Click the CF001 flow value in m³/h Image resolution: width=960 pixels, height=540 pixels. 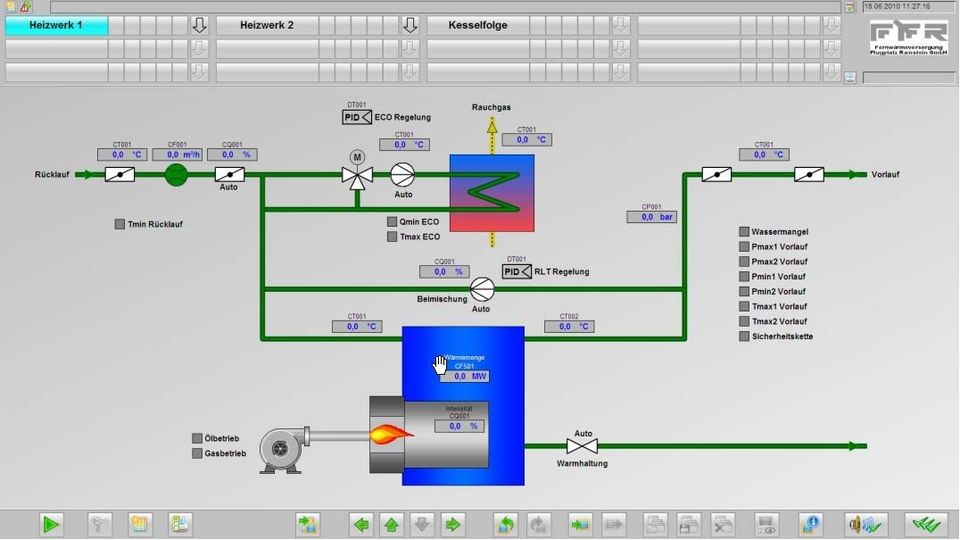[177, 155]
